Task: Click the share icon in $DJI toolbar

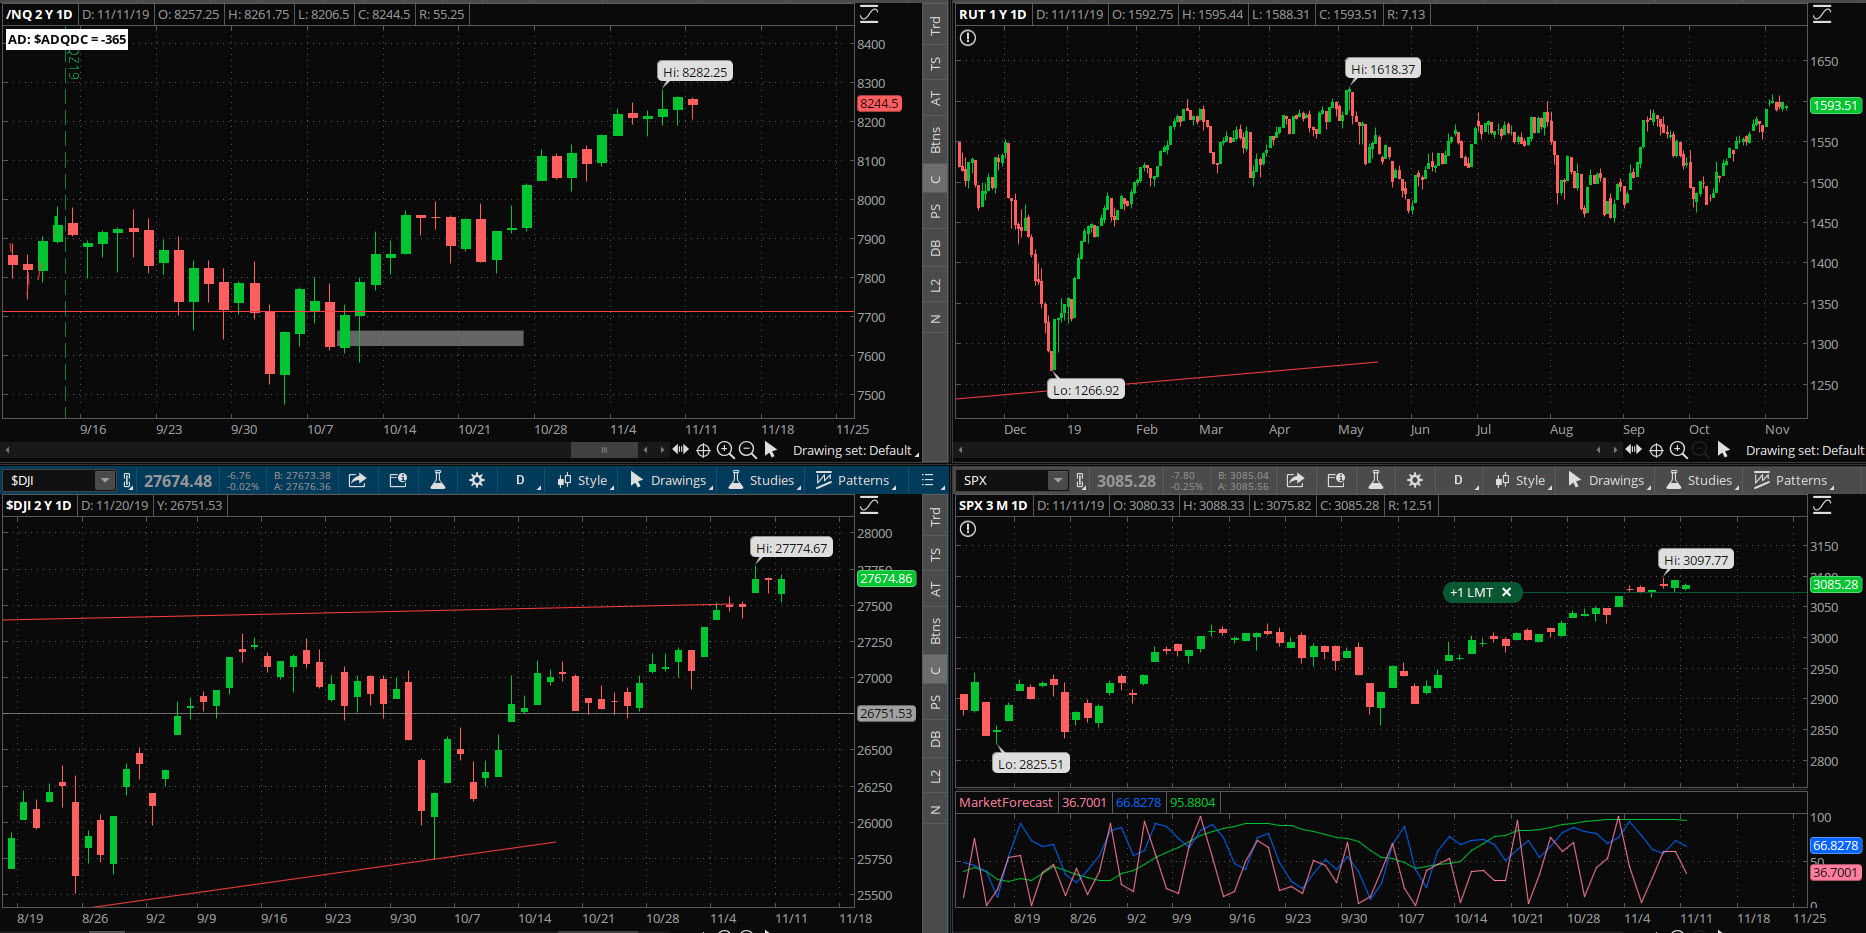Action: [x=357, y=480]
